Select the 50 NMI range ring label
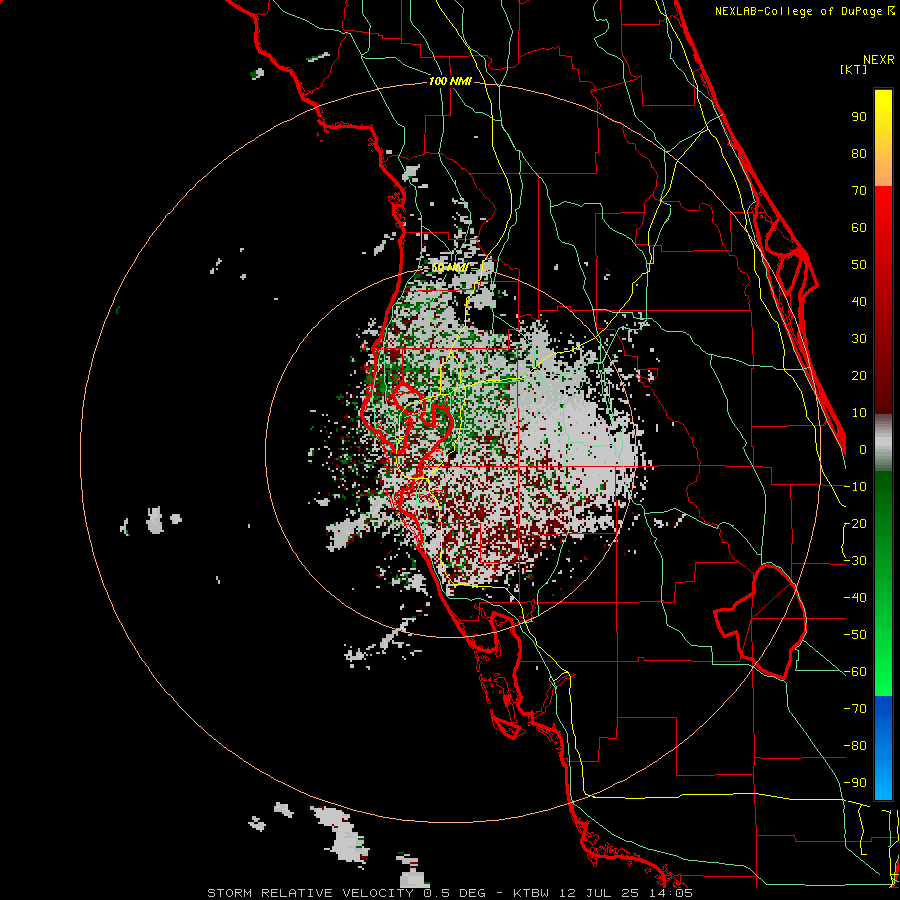Viewport: 900px width, 900px height. [x=449, y=267]
